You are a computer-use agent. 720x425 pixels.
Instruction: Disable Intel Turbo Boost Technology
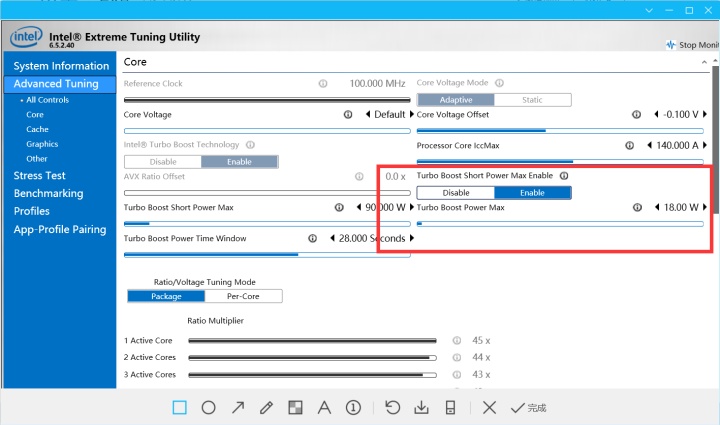tap(163, 162)
